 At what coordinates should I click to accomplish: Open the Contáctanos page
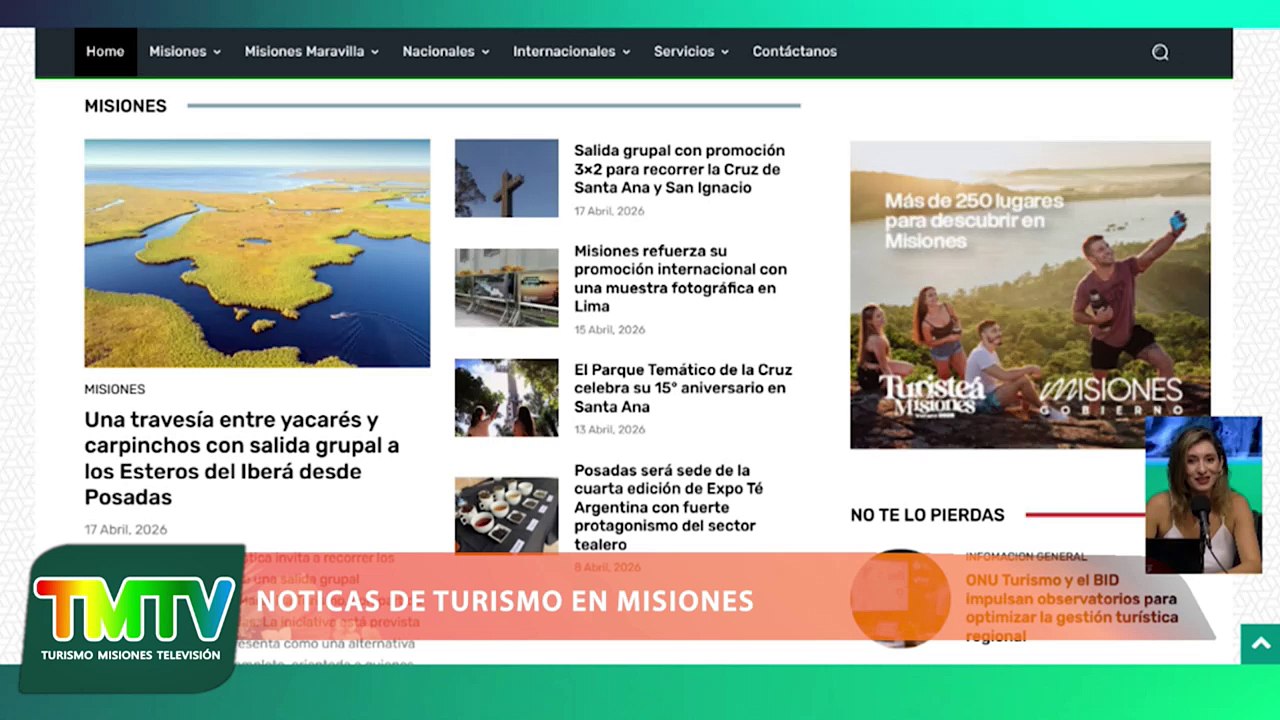click(795, 52)
